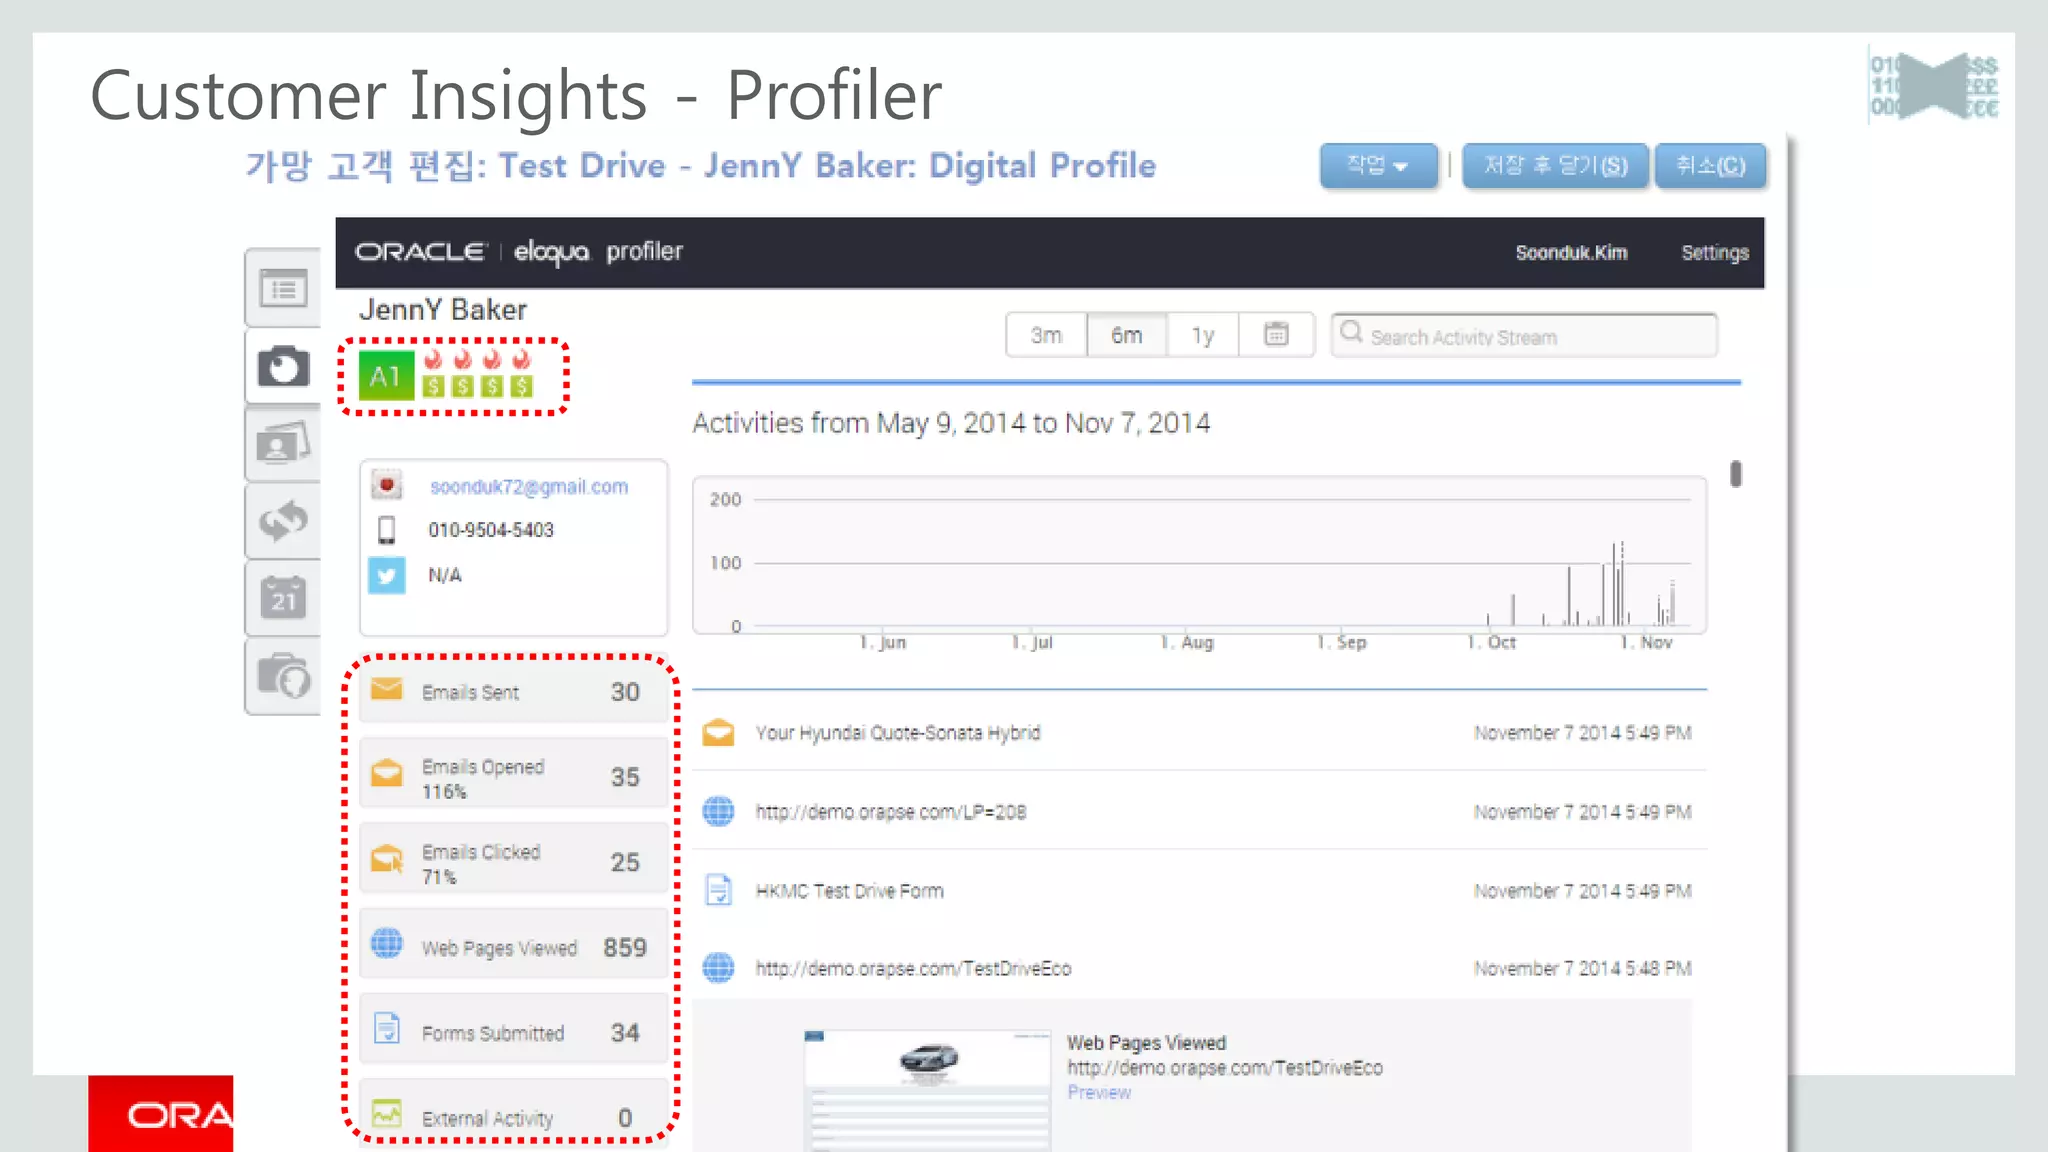Click Forms Submitted count 34
The width and height of the screenshot is (2048, 1152).
[625, 1031]
